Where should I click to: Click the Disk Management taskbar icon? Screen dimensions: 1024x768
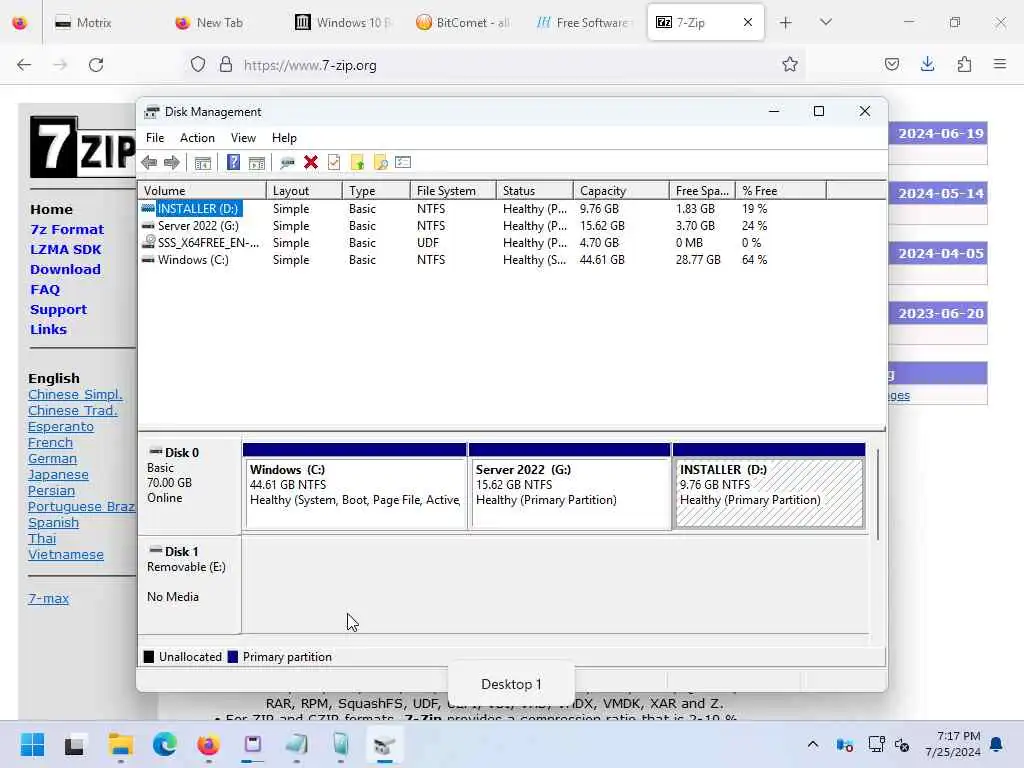point(384,744)
